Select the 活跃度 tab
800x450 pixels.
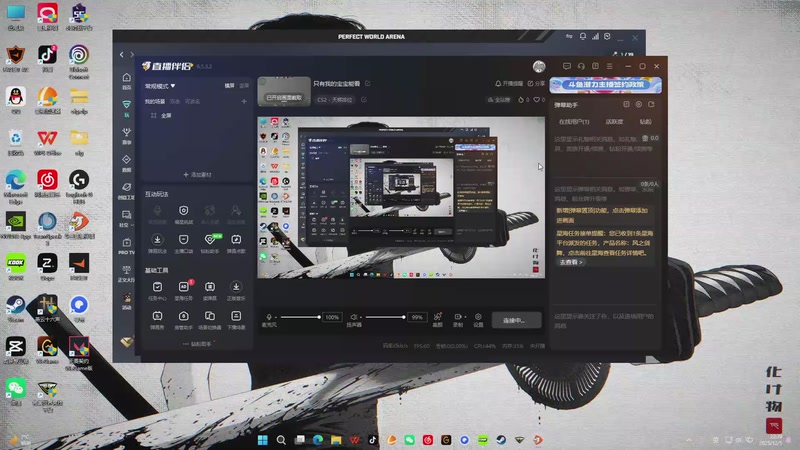[x=614, y=122]
